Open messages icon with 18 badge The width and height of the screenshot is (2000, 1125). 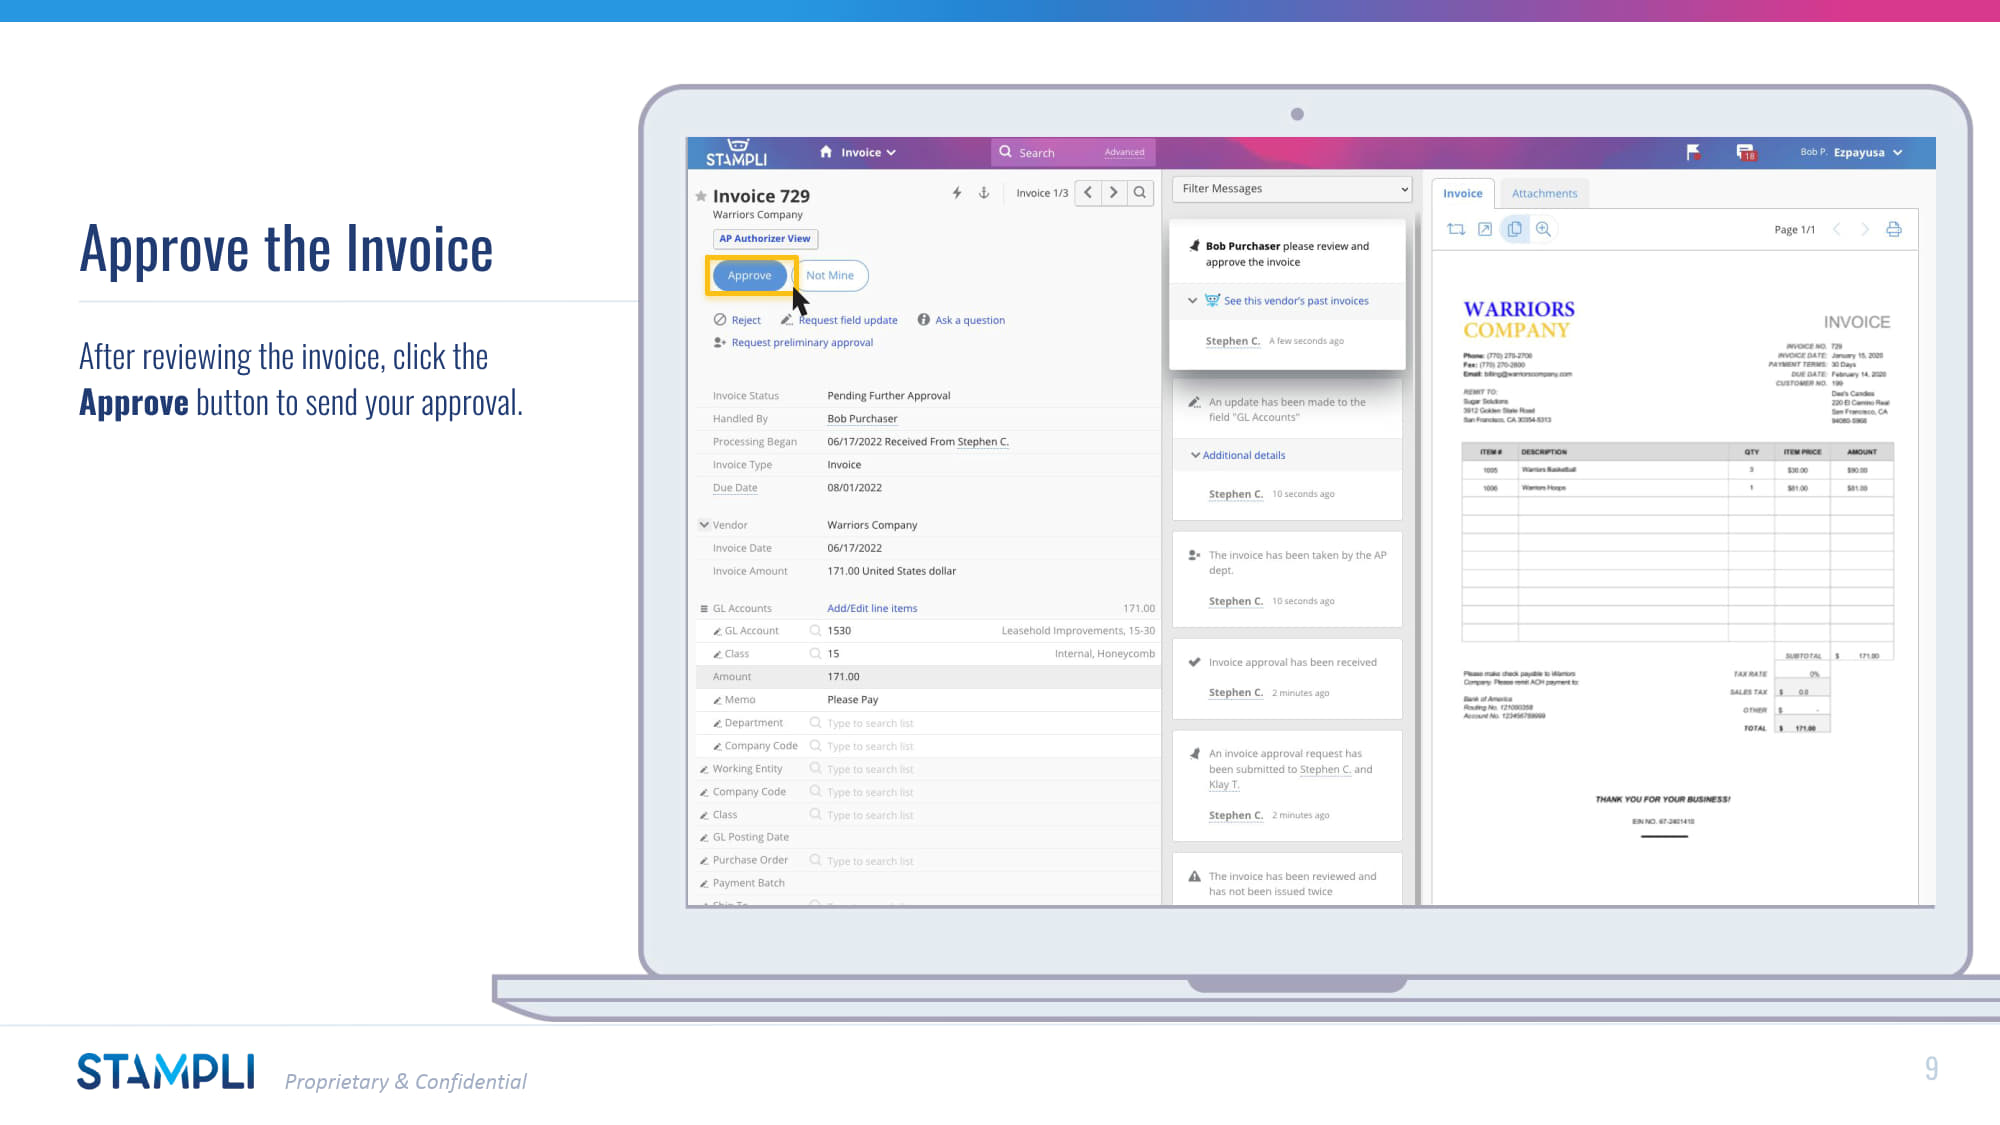click(x=1745, y=152)
